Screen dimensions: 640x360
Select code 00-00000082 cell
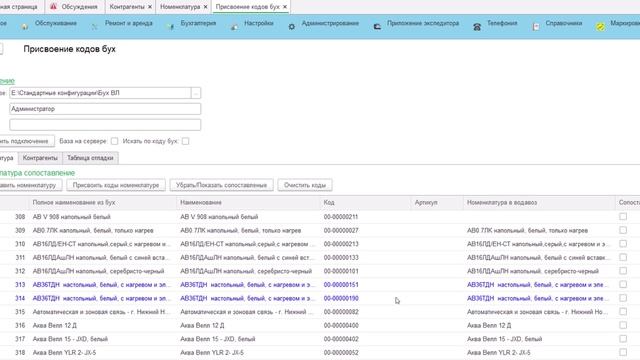(341, 312)
